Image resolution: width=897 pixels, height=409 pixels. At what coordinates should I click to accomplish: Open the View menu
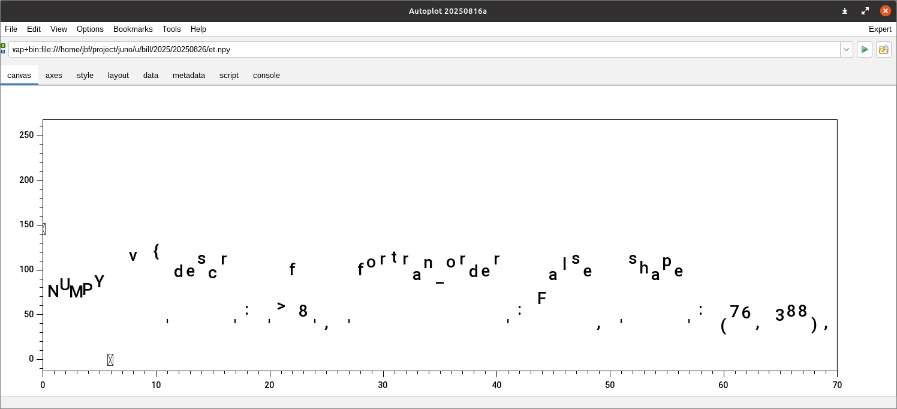(59, 29)
